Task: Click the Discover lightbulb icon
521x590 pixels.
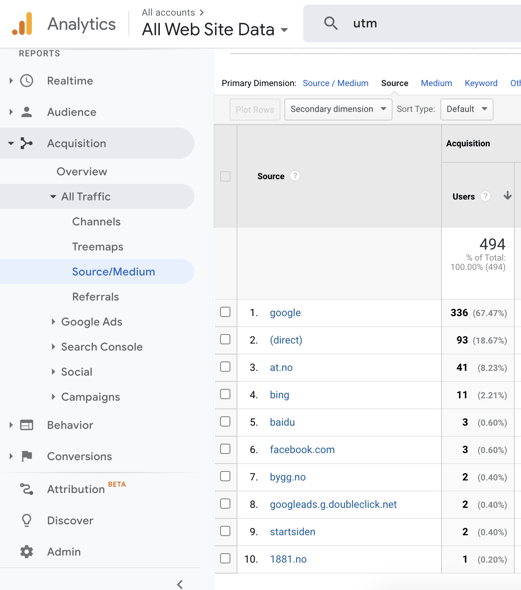Action: click(27, 520)
